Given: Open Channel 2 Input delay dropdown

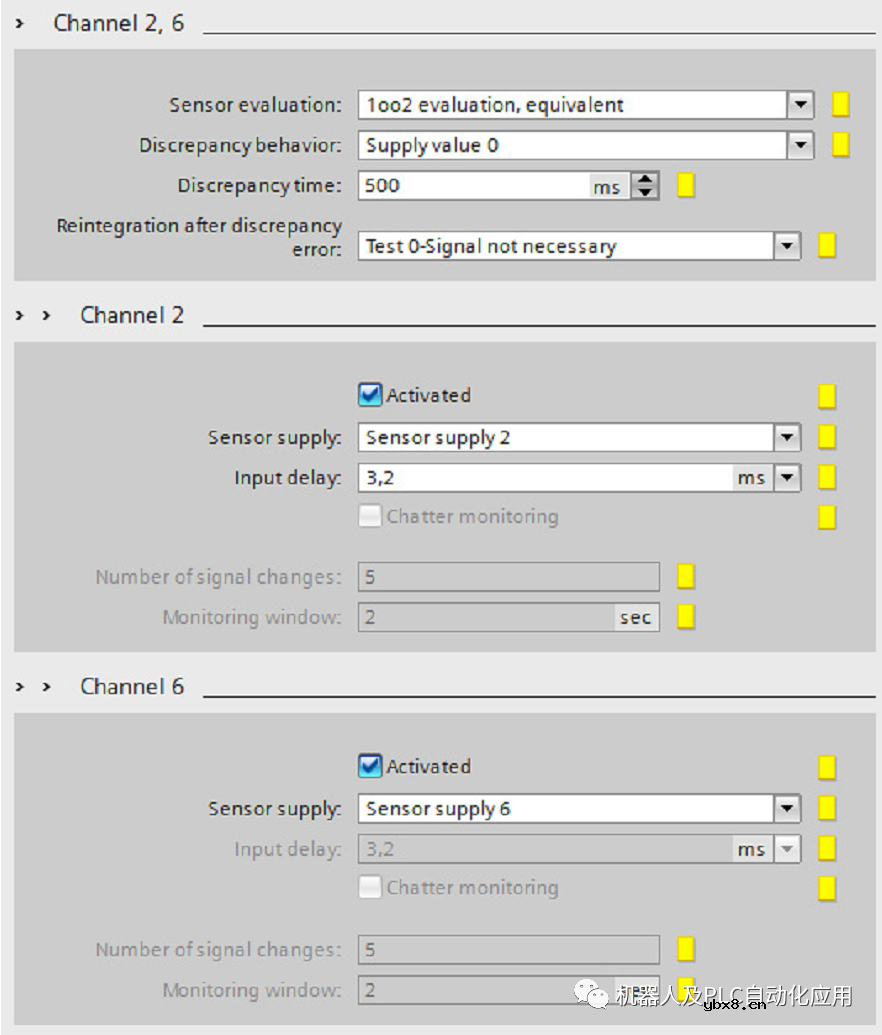Looking at the screenshot, I should [787, 478].
